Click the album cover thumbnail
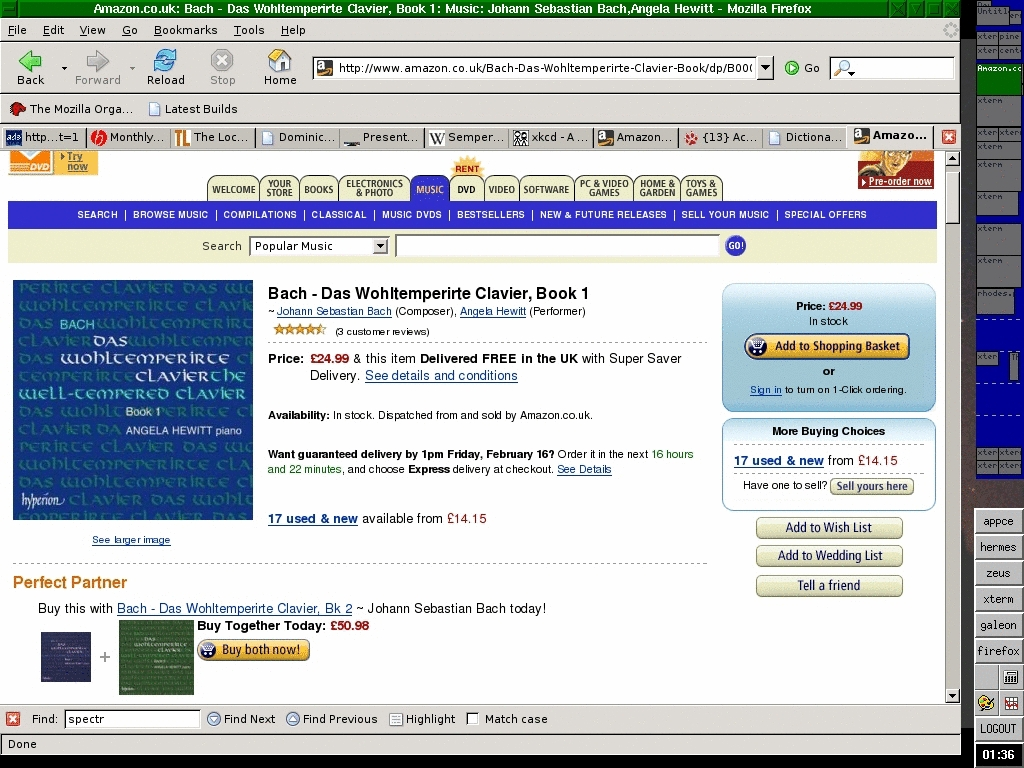This screenshot has height=768, width=1024. click(x=133, y=400)
